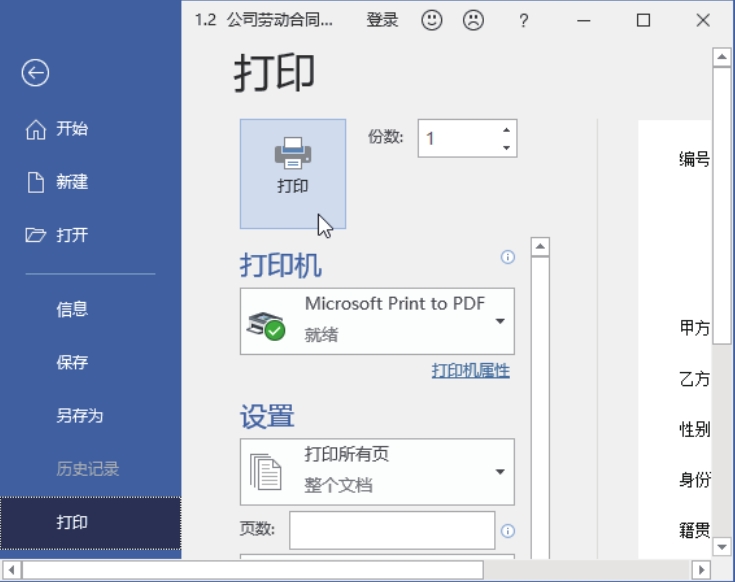Click the open folder icon beside 打开
Image resolution: width=735 pixels, height=582 pixels.
click(36, 235)
